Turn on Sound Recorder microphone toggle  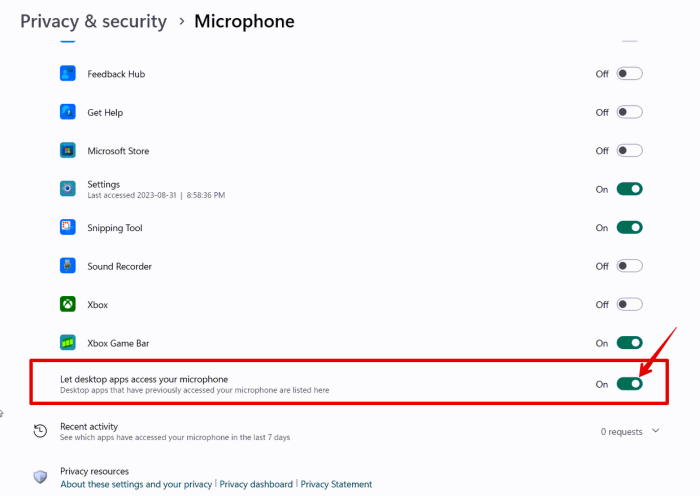629,266
